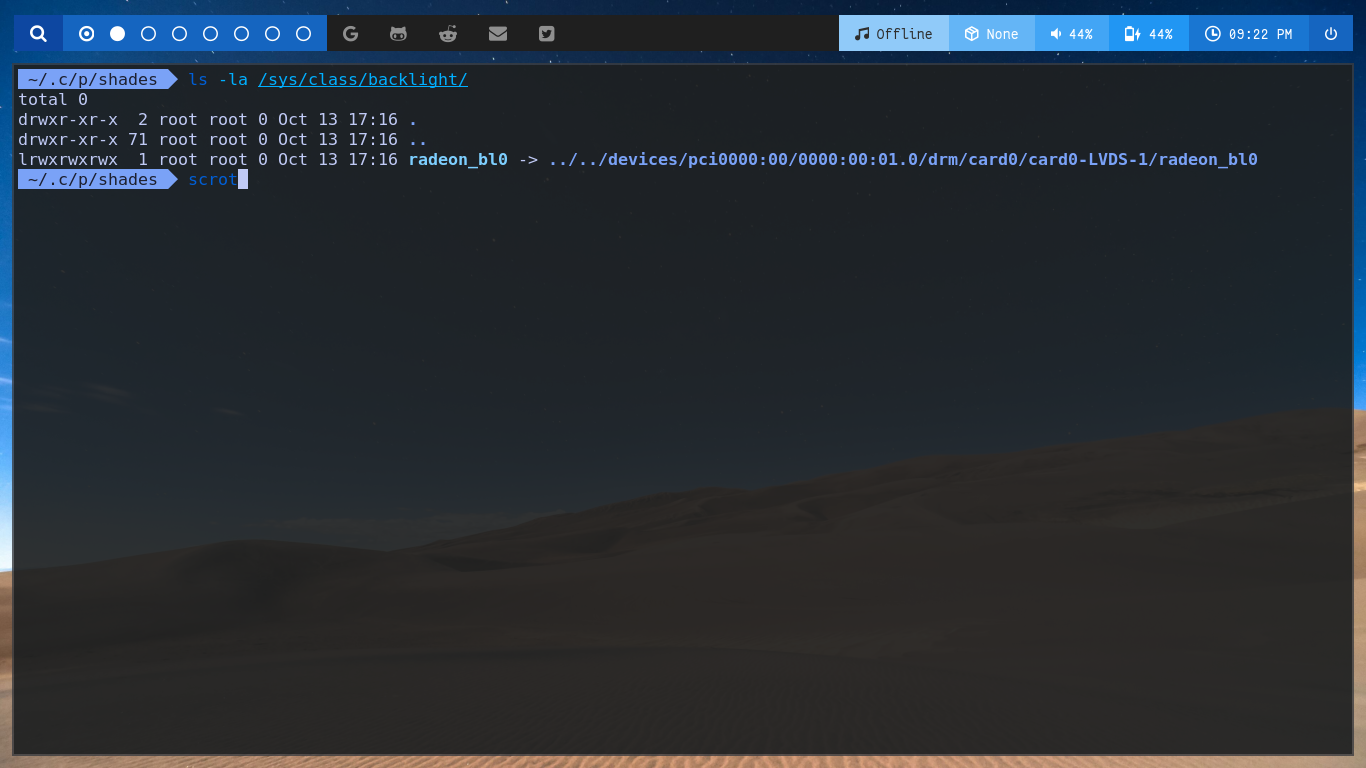Click the volume module to adjust 44% level
The image size is (1366, 768).
[1071, 33]
